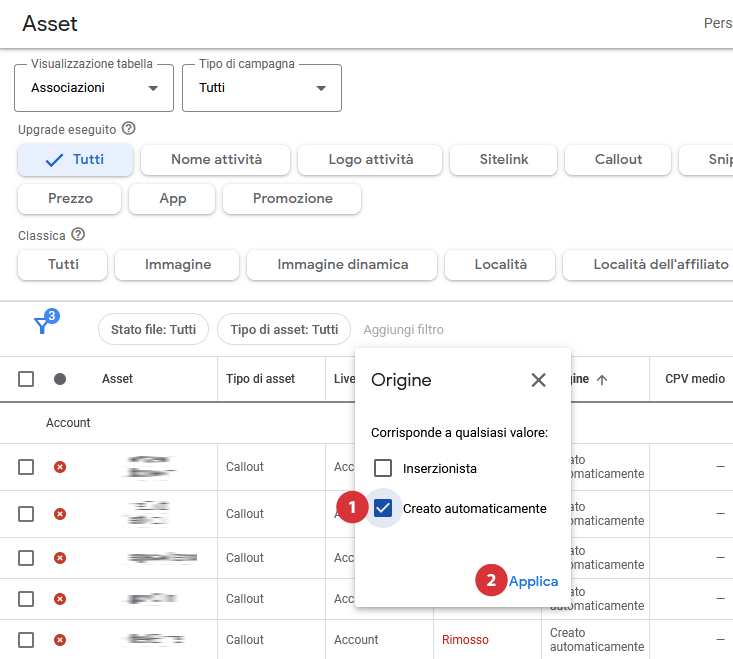The height and width of the screenshot is (659, 733).
Task: Select the checkbox in the Rimosso row
Action: tap(26, 640)
